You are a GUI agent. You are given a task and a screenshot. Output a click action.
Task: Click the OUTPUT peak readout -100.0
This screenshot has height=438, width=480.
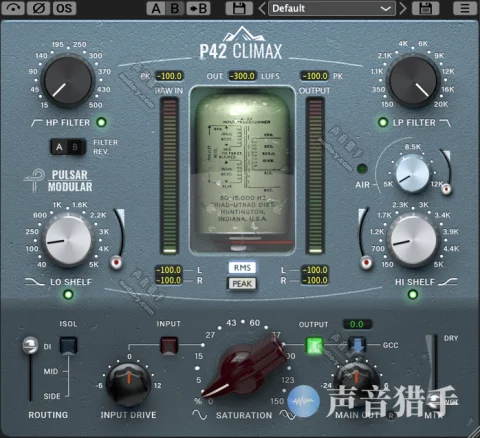tap(314, 76)
